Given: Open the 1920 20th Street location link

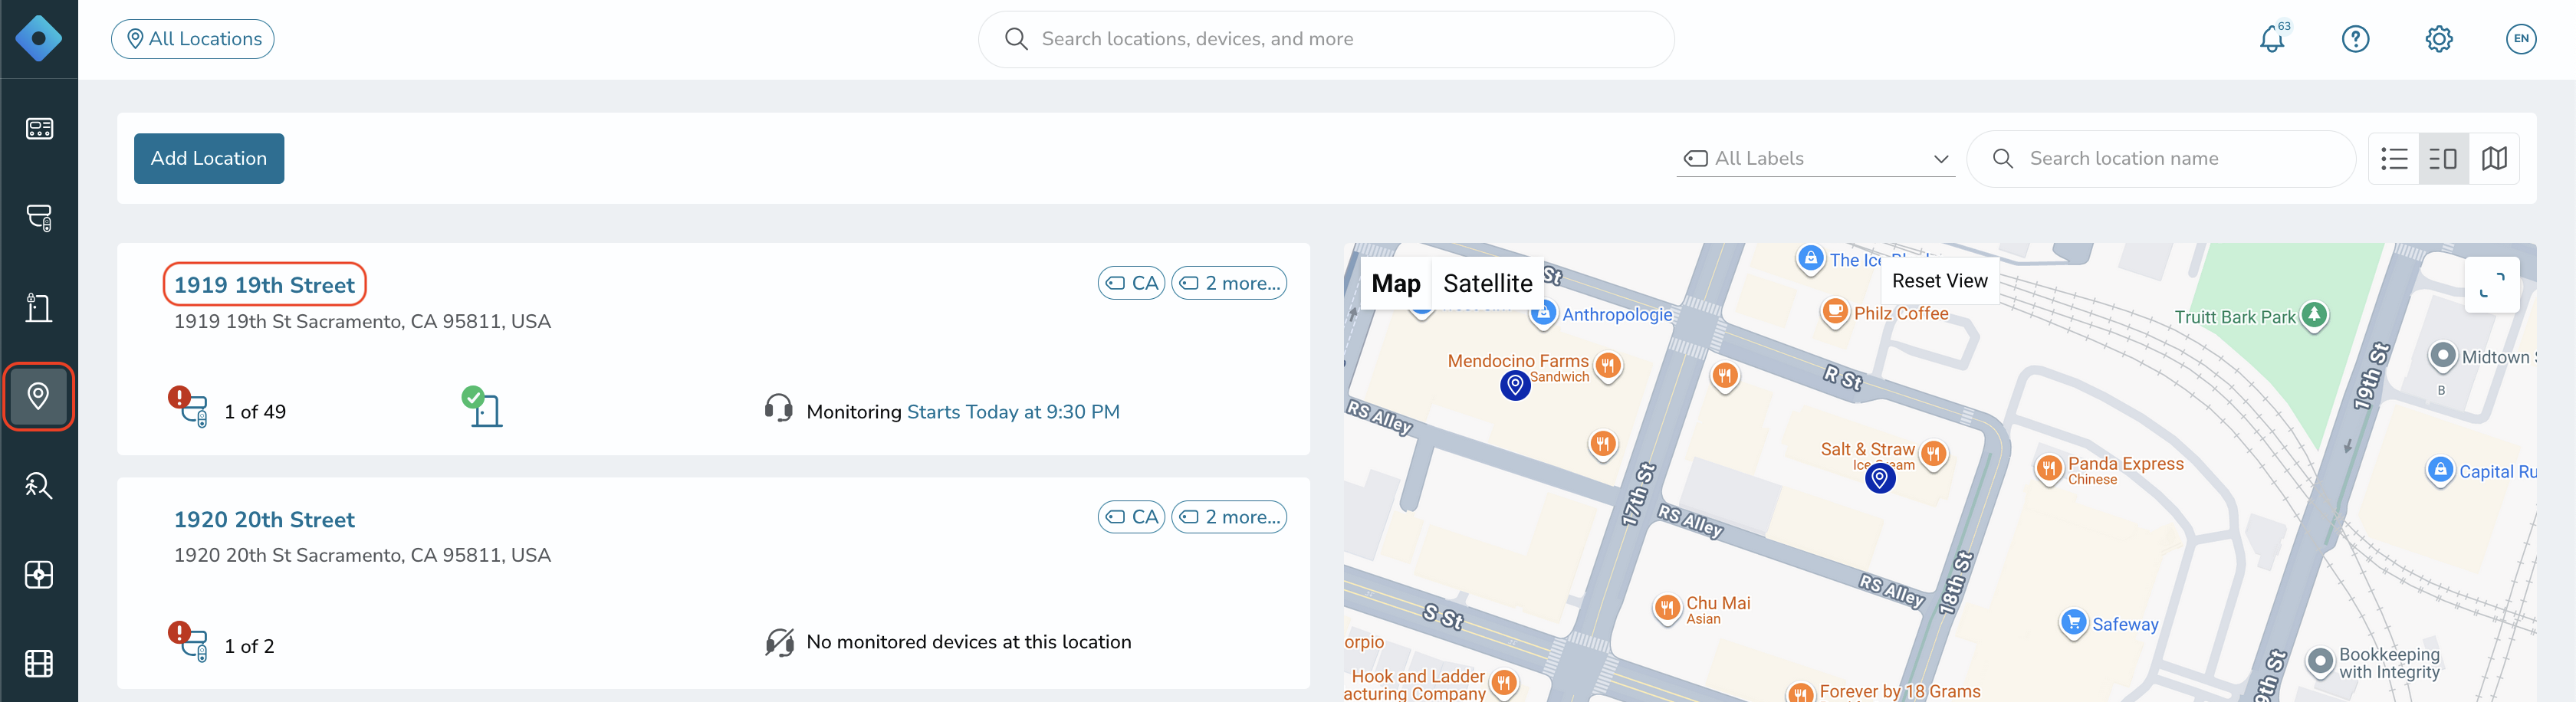Looking at the screenshot, I should point(264,520).
